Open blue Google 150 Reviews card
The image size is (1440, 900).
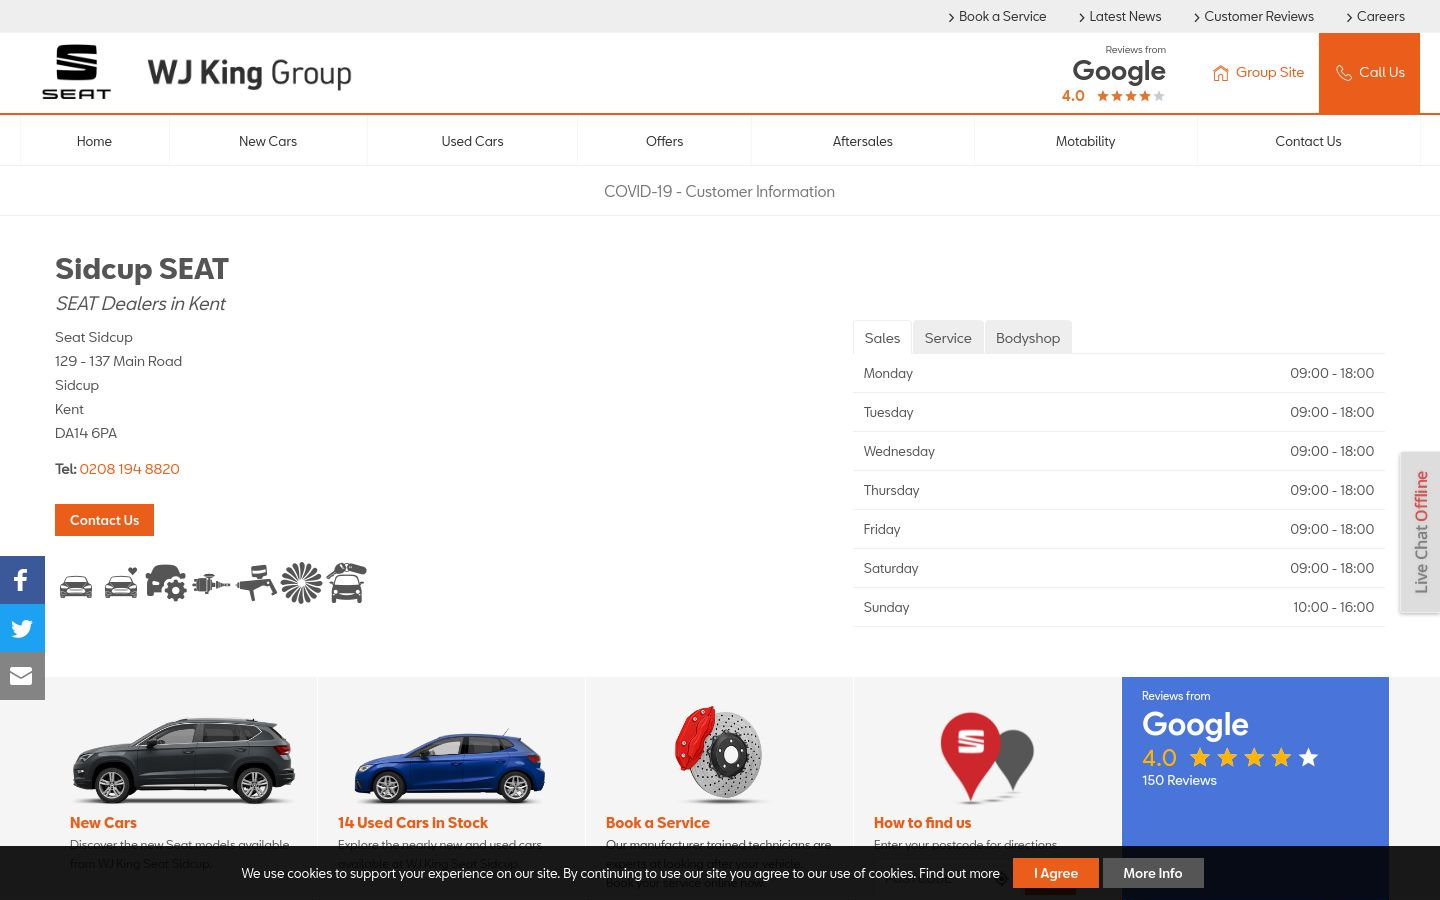pyautogui.click(x=1255, y=788)
